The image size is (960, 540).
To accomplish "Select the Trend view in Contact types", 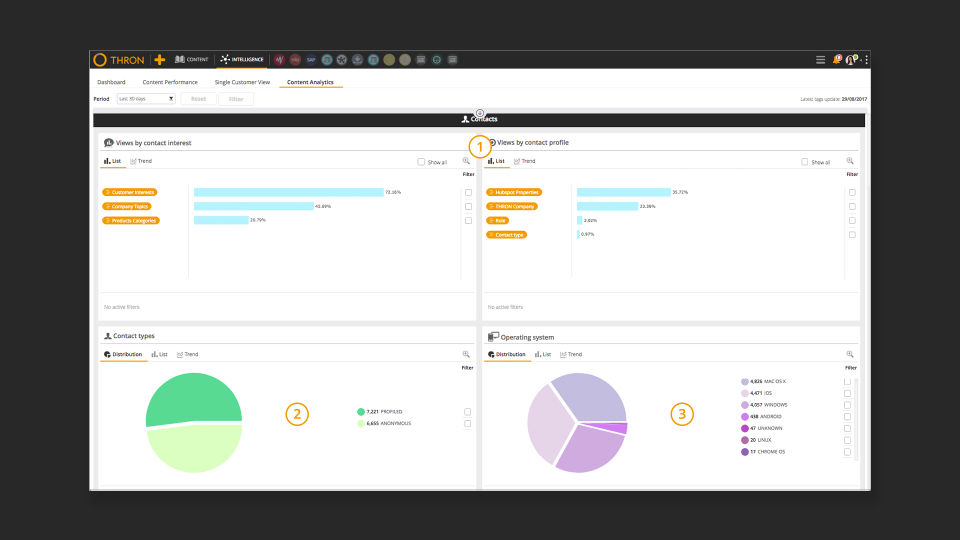I will pyautogui.click(x=187, y=354).
